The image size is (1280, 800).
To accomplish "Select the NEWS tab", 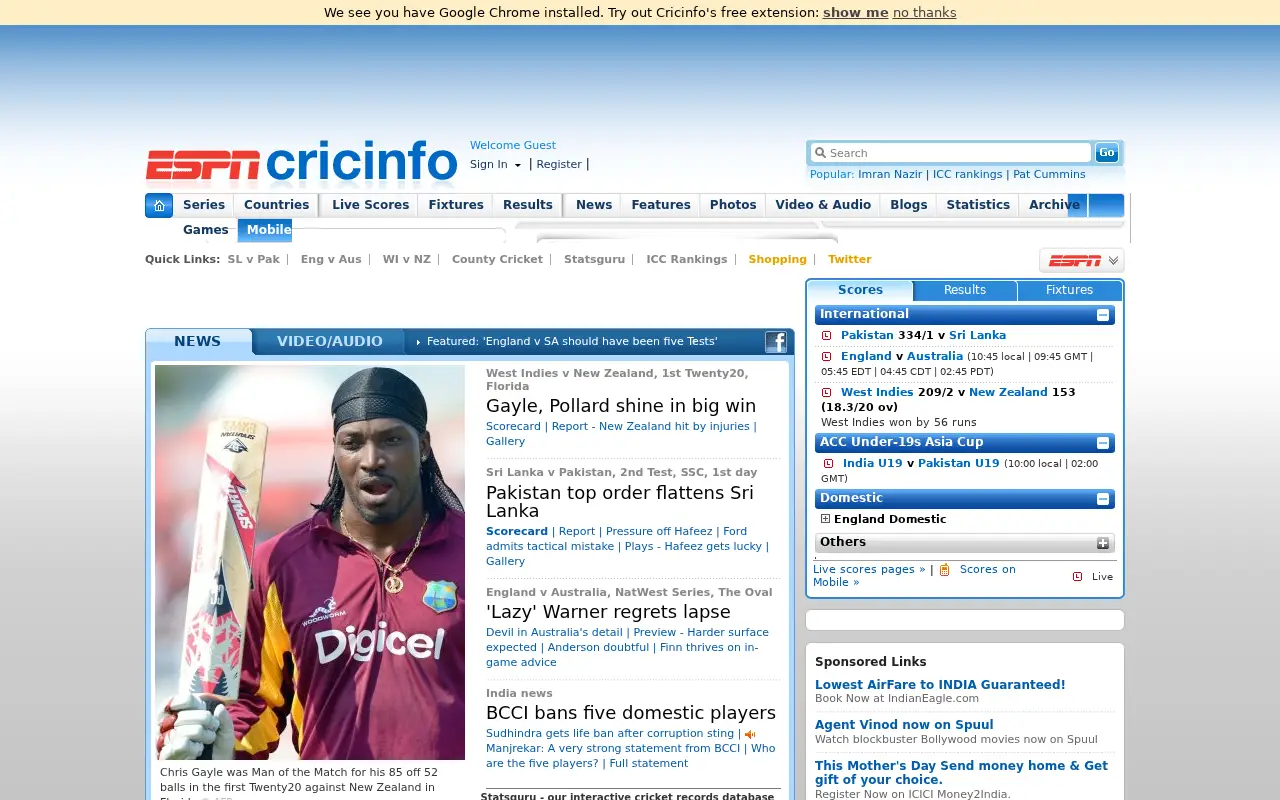I will click(198, 342).
